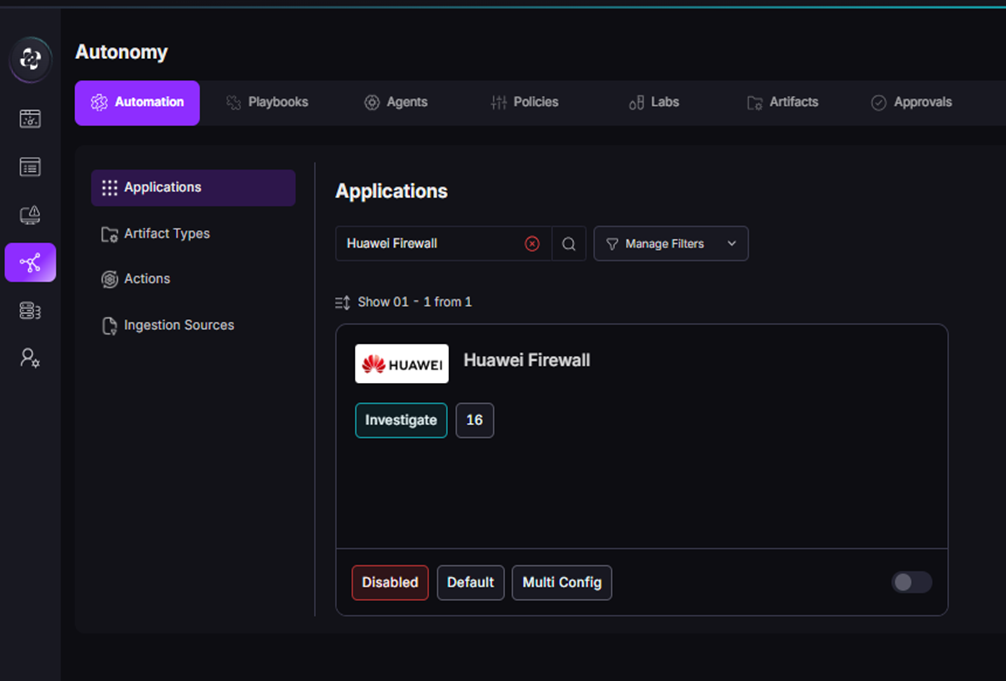Open the list view icon in left sidebar
The height and width of the screenshot is (681, 1006).
30,167
